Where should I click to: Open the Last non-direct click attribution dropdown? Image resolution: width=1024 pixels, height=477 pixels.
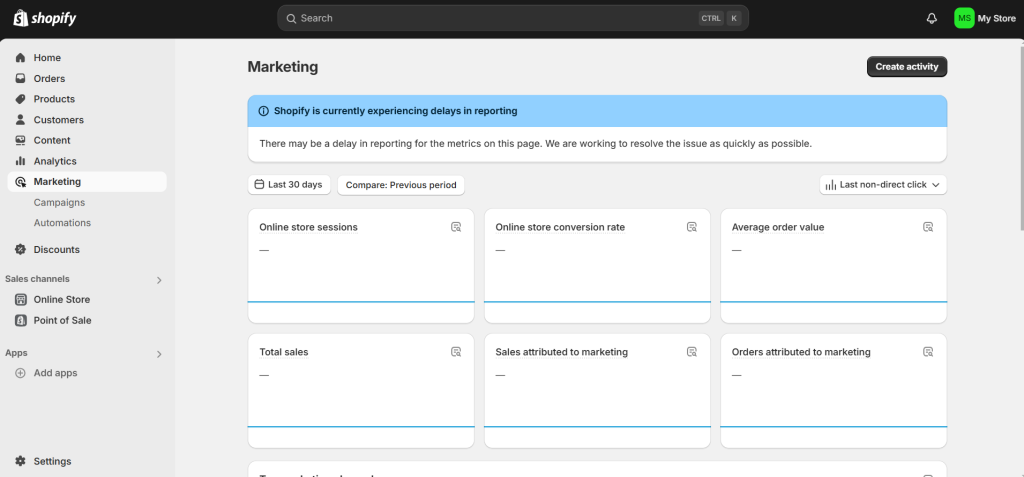(883, 185)
